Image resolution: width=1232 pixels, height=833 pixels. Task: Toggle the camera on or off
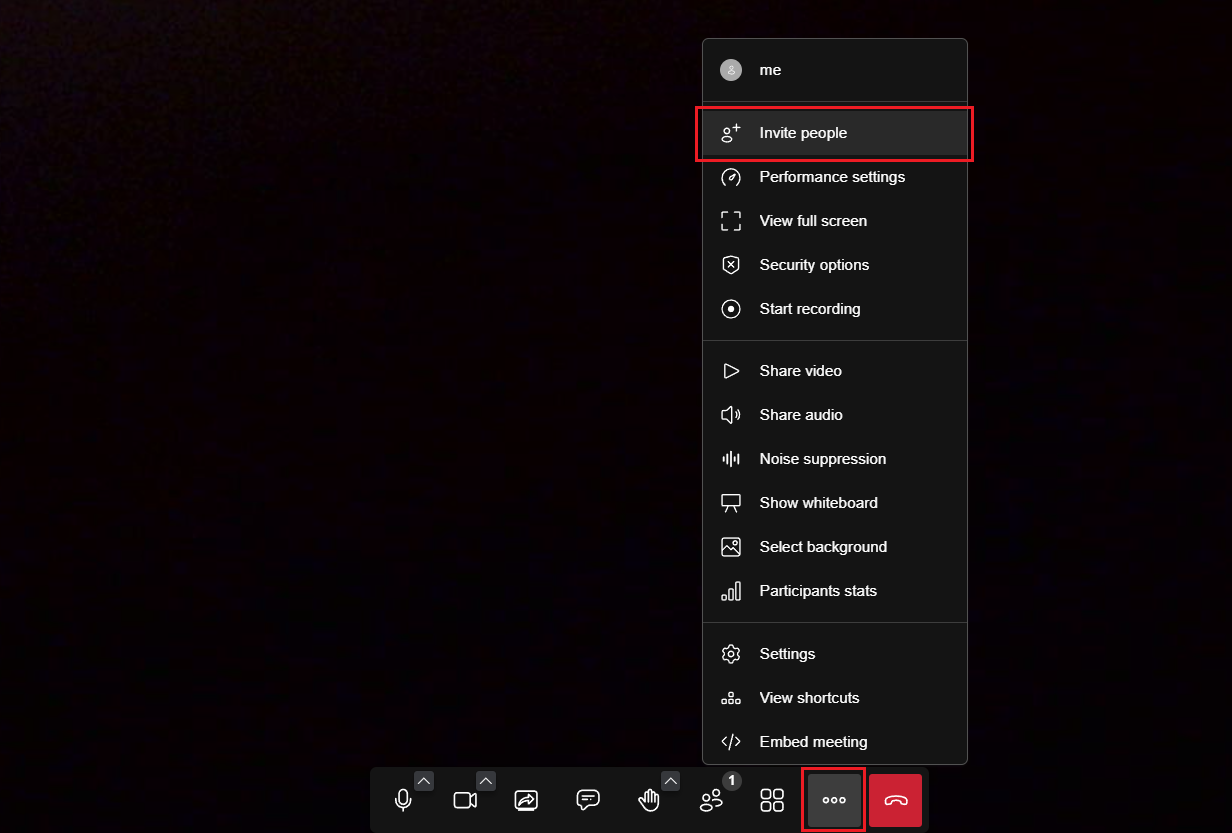tap(464, 800)
